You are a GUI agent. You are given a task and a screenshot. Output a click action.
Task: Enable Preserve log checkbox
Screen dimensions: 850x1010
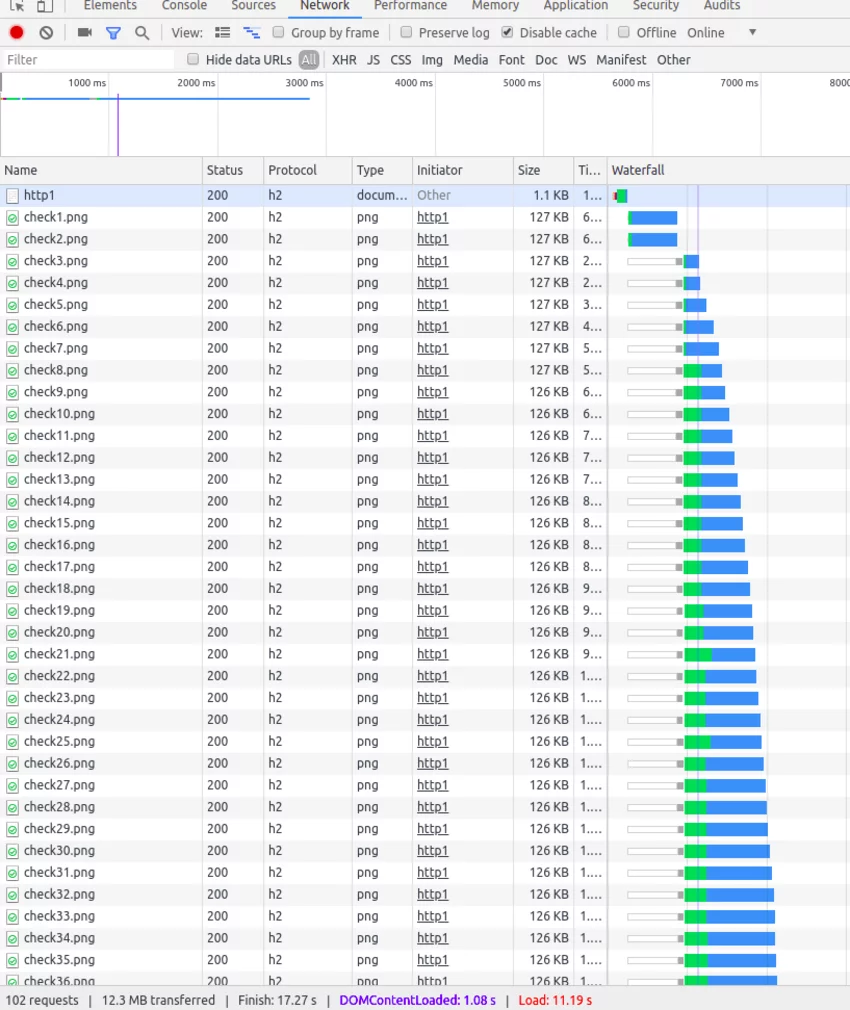coord(406,32)
